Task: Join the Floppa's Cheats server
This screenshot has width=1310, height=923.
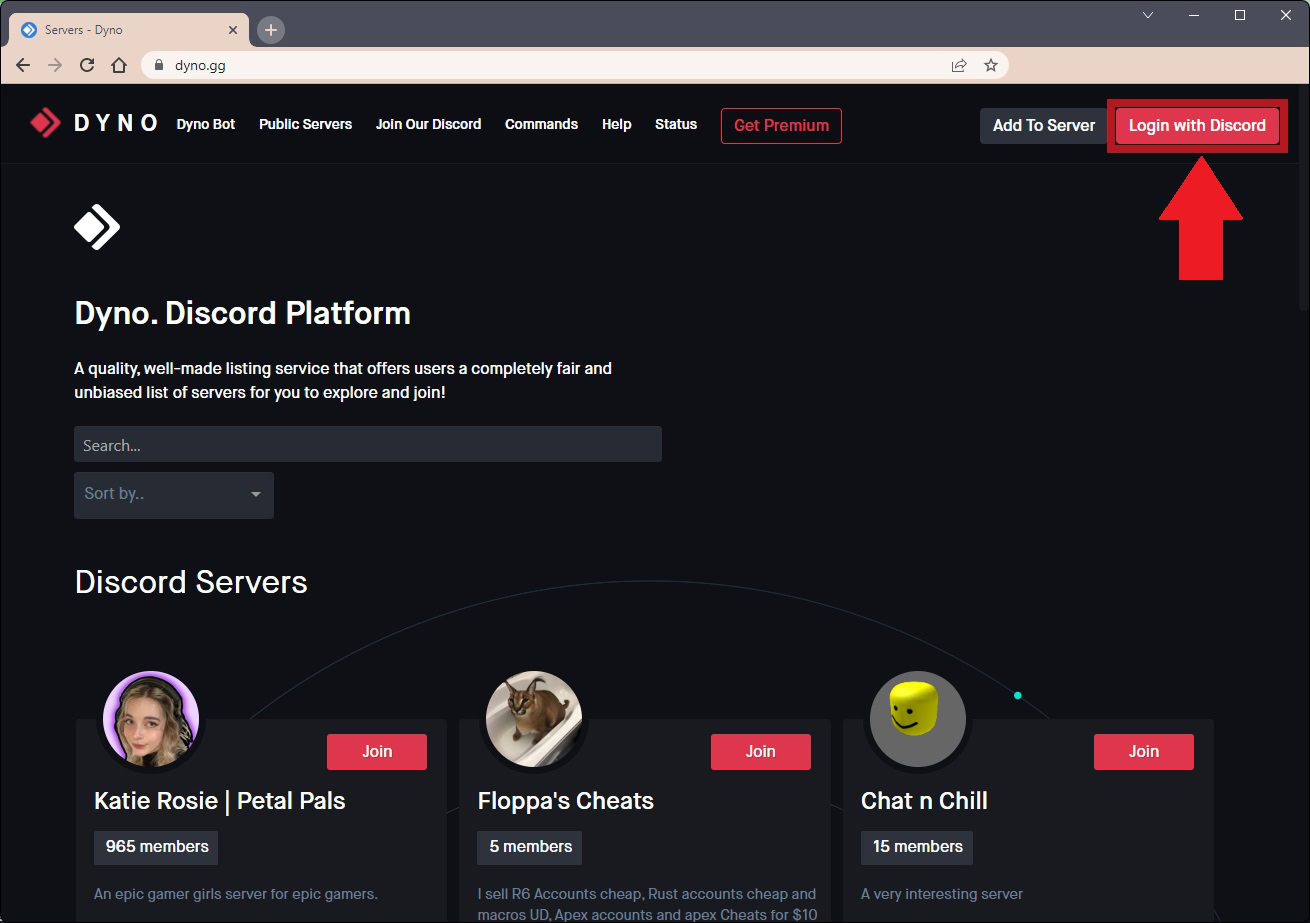Action: 760,751
